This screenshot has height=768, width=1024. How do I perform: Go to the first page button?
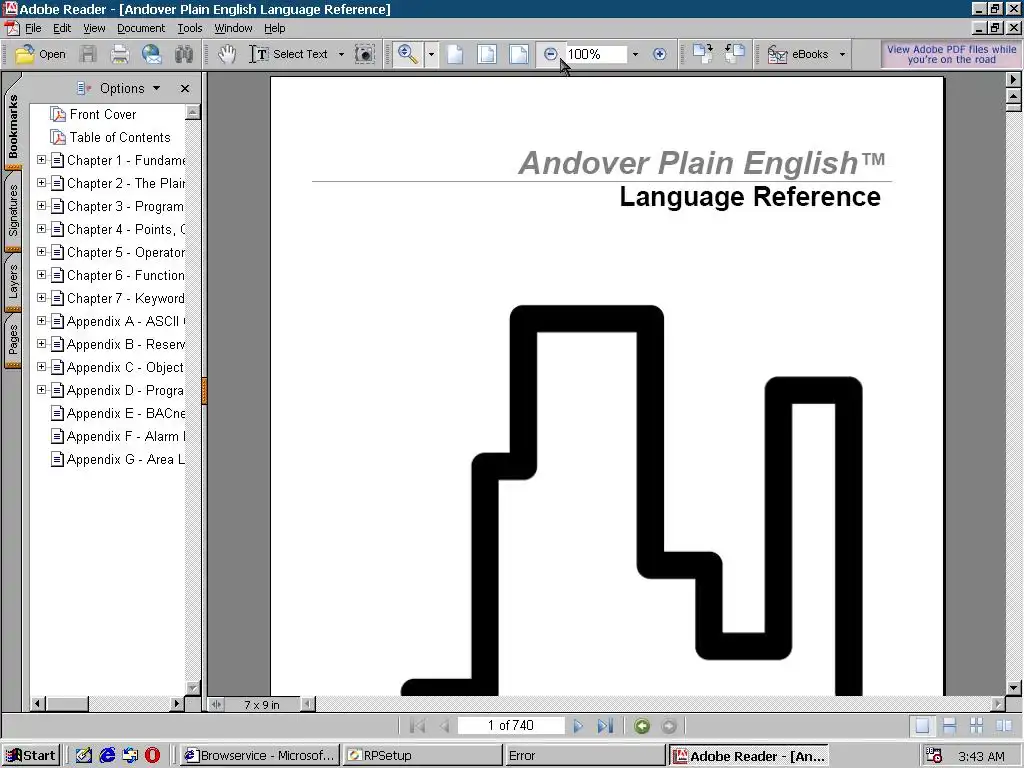point(417,726)
